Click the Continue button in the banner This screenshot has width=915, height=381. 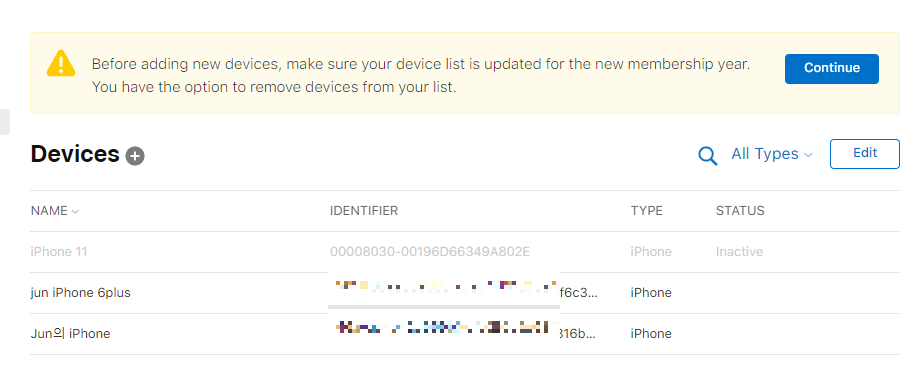832,68
